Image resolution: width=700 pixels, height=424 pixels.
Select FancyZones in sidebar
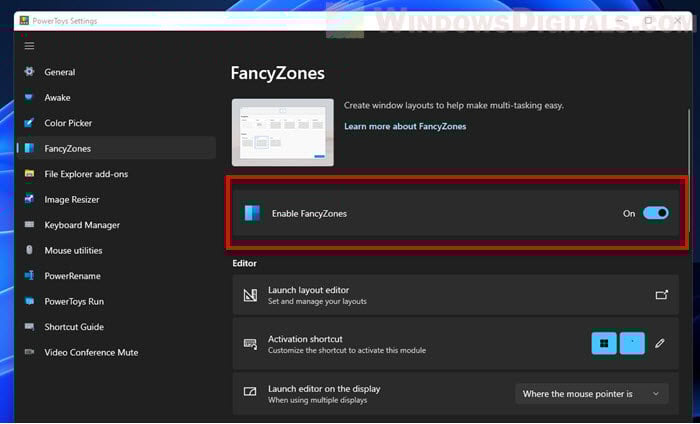(x=116, y=148)
